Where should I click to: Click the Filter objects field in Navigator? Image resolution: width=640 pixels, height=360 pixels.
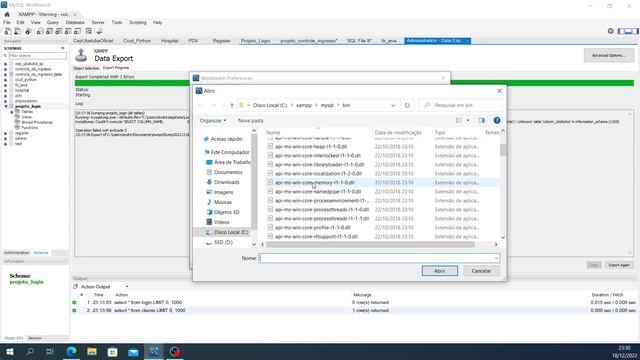point(37,56)
